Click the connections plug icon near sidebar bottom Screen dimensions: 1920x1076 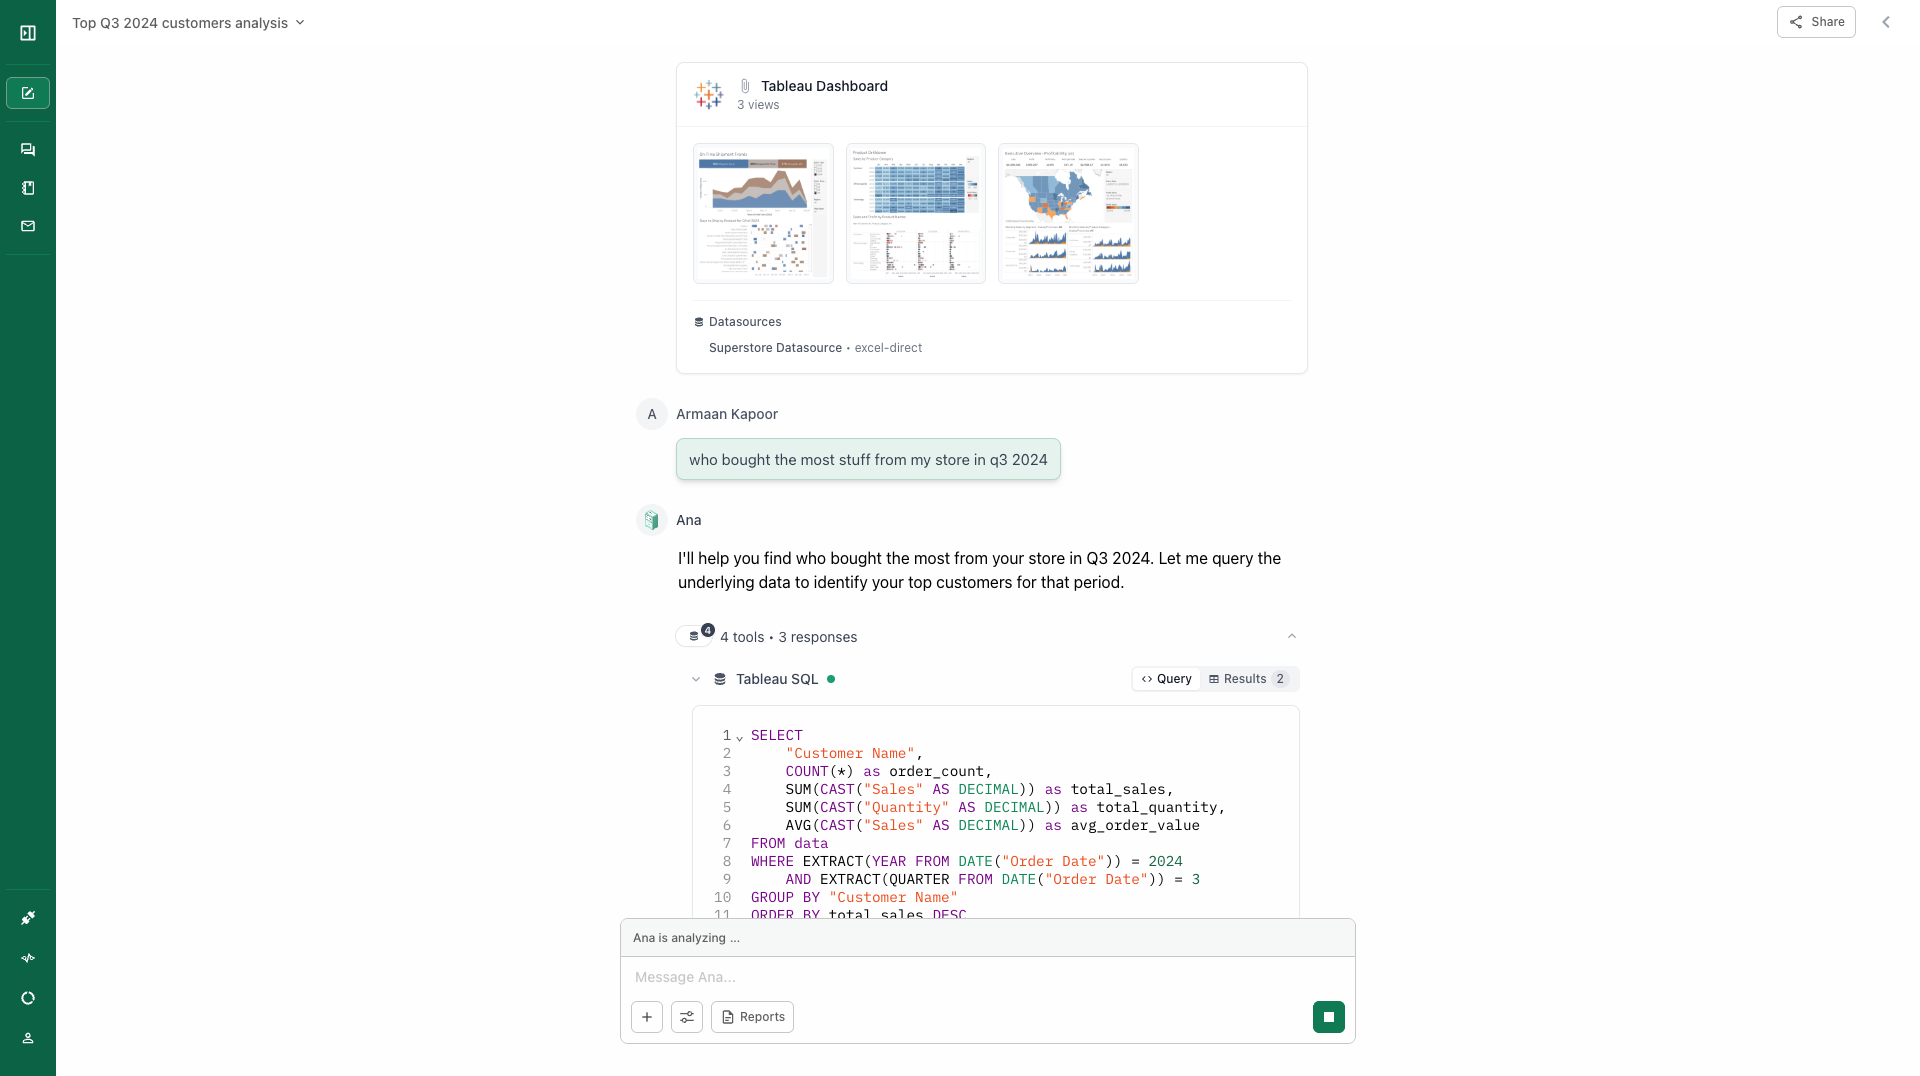pyautogui.click(x=27, y=918)
